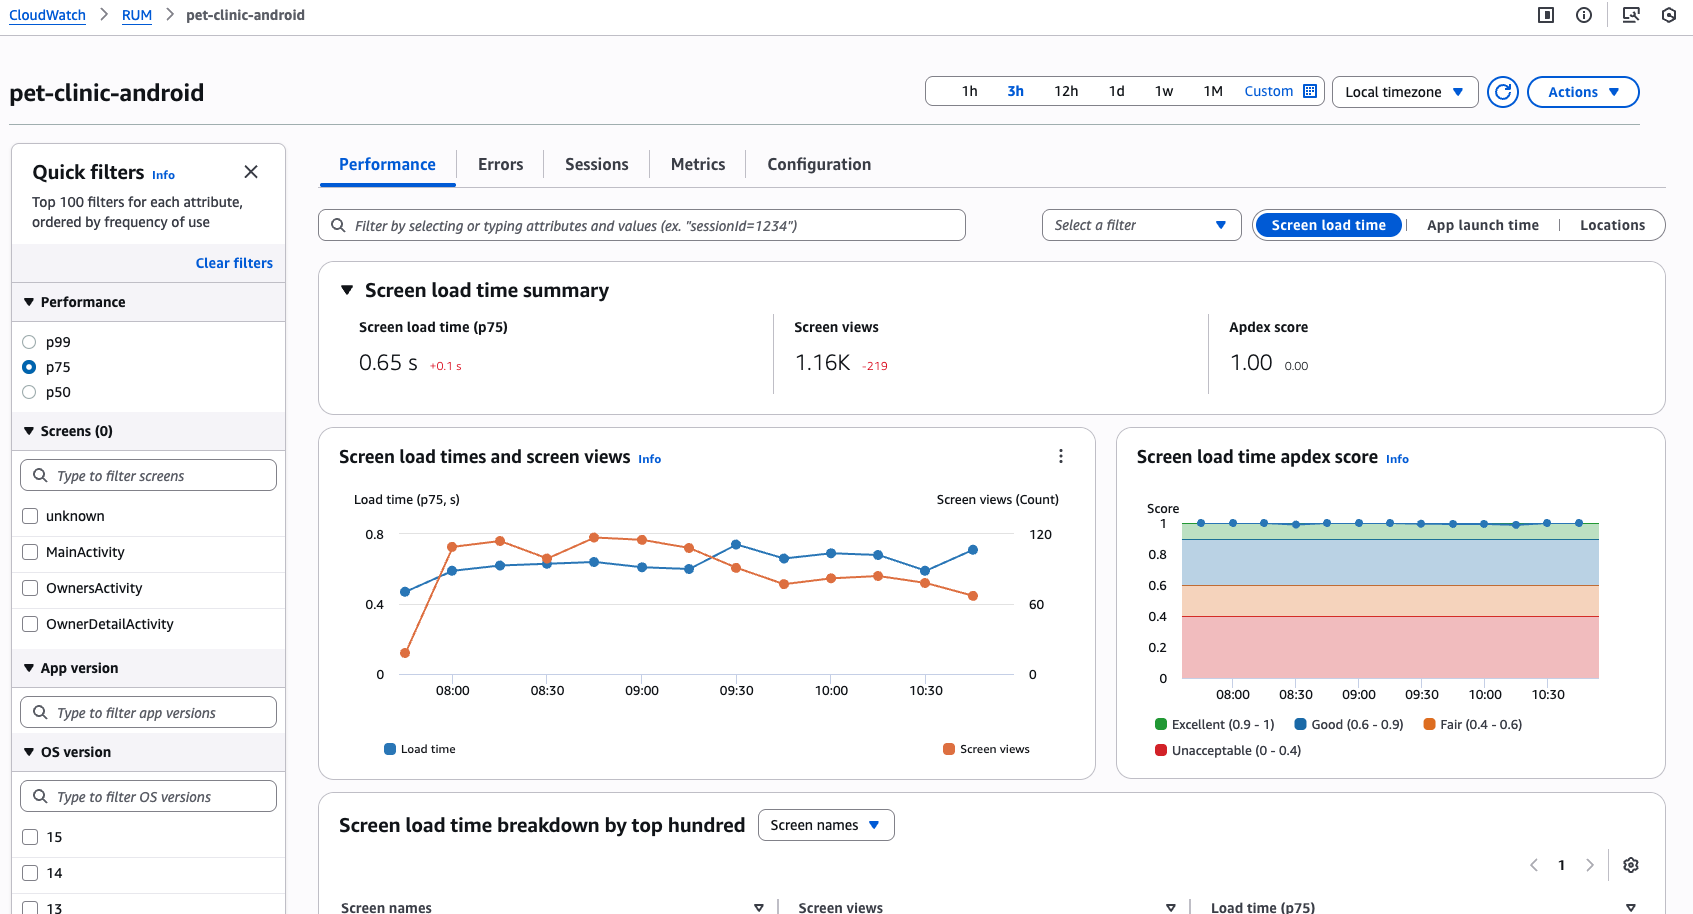Click the Clear filters link
1693x914 pixels.
[x=234, y=263]
